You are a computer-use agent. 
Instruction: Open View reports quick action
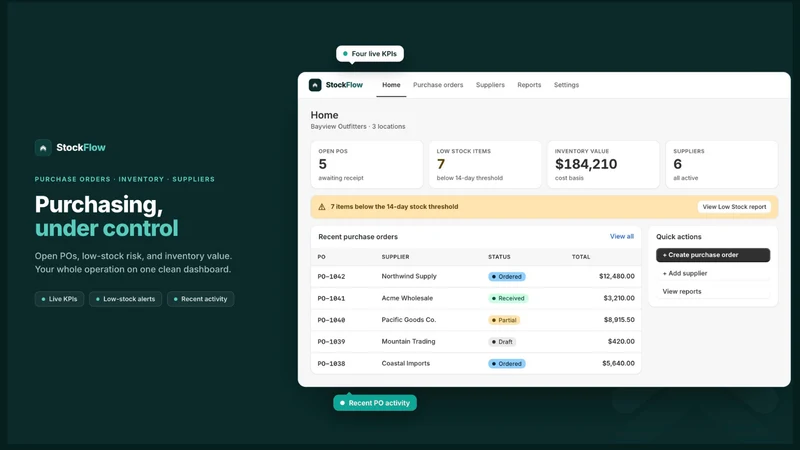713,291
